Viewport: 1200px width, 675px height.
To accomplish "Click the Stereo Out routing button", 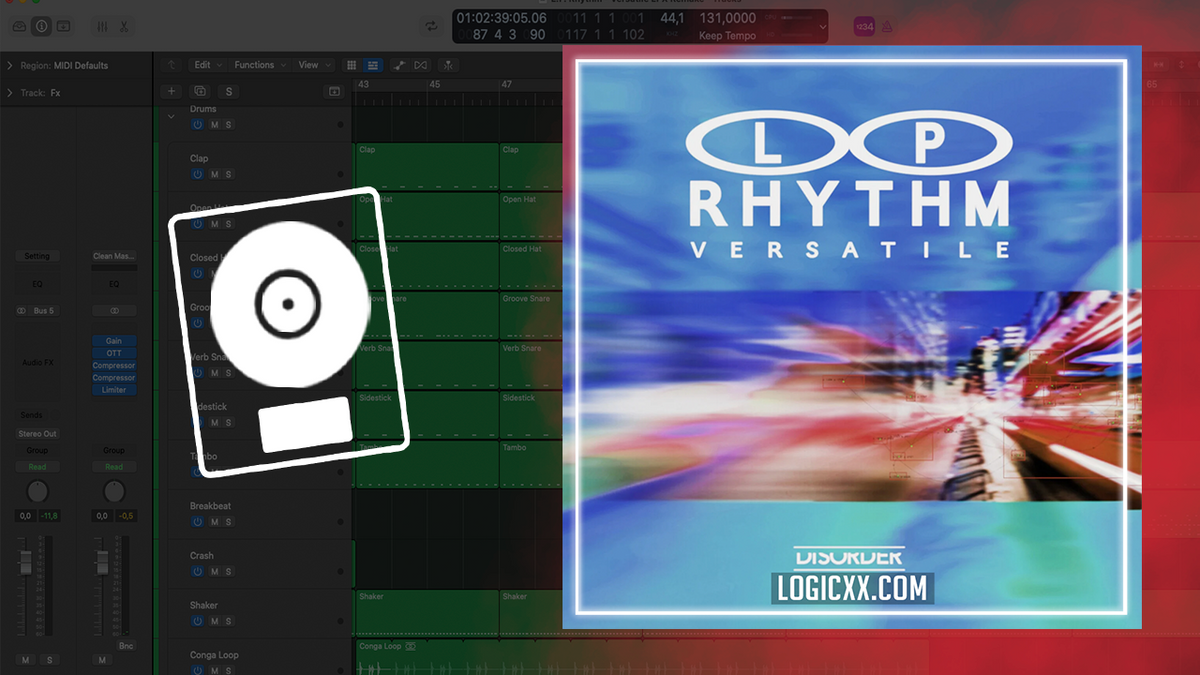I will [36, 433].
